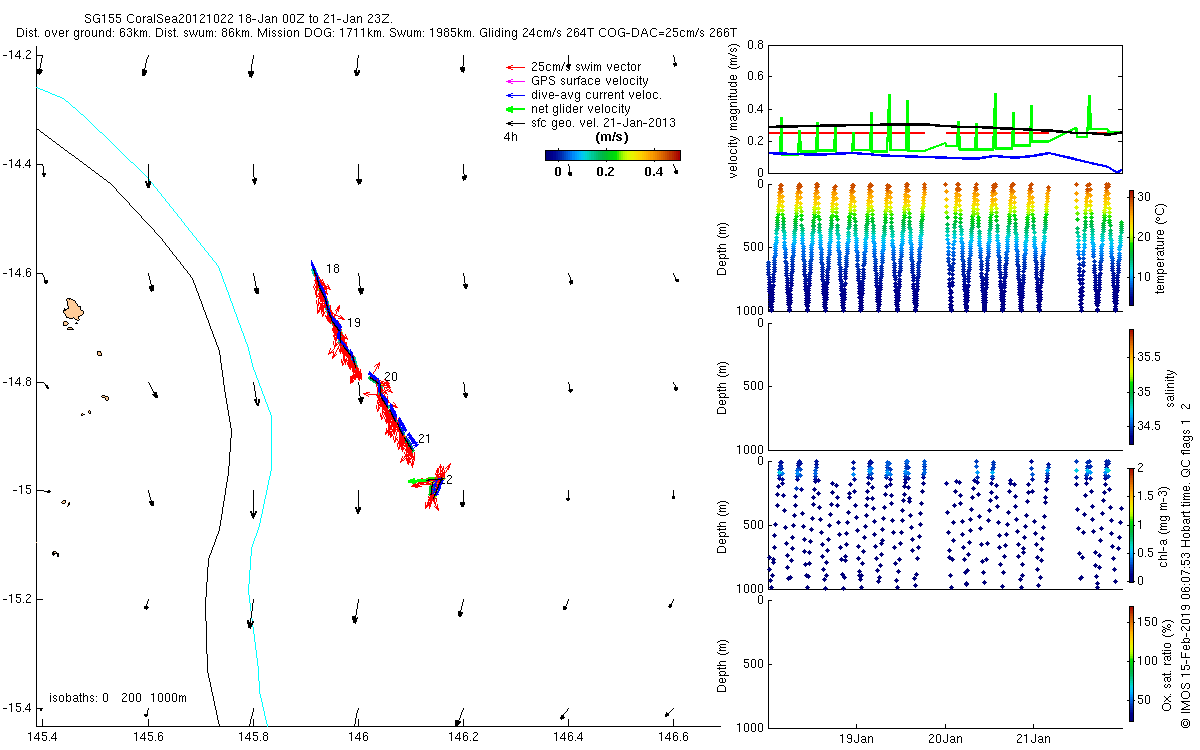Select the Ox. sat. ratio colorbar
Screen dimensions: 1200x750
coord(1131,663)
